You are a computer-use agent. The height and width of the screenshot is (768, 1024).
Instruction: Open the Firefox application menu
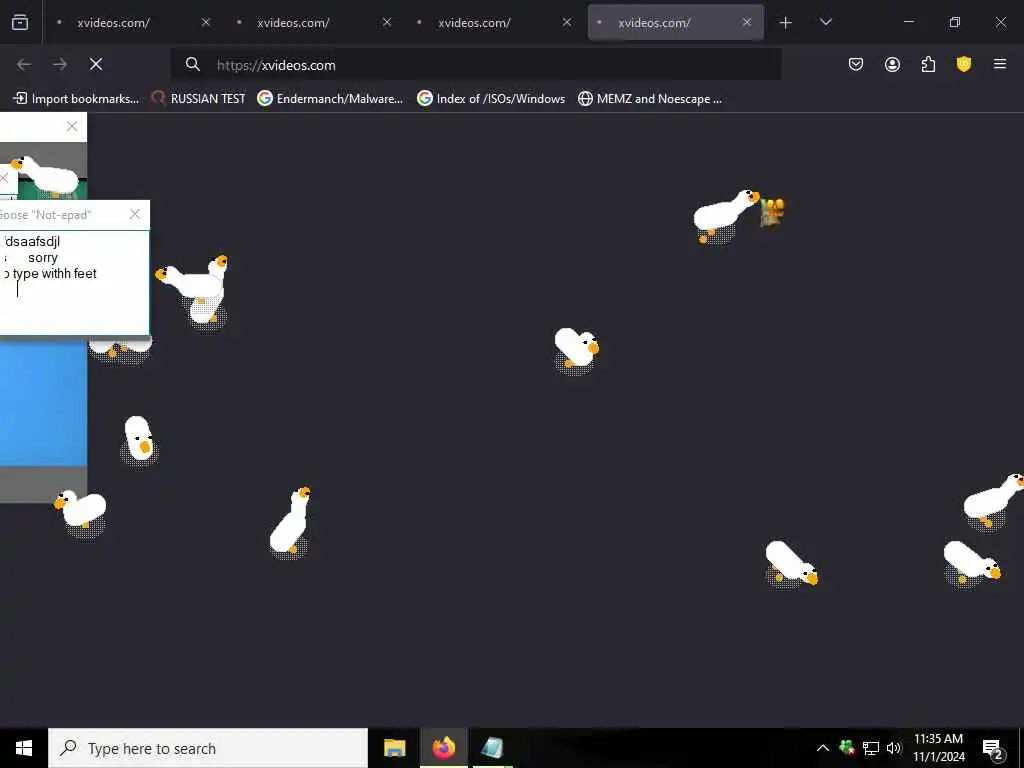pos(1000,64)
